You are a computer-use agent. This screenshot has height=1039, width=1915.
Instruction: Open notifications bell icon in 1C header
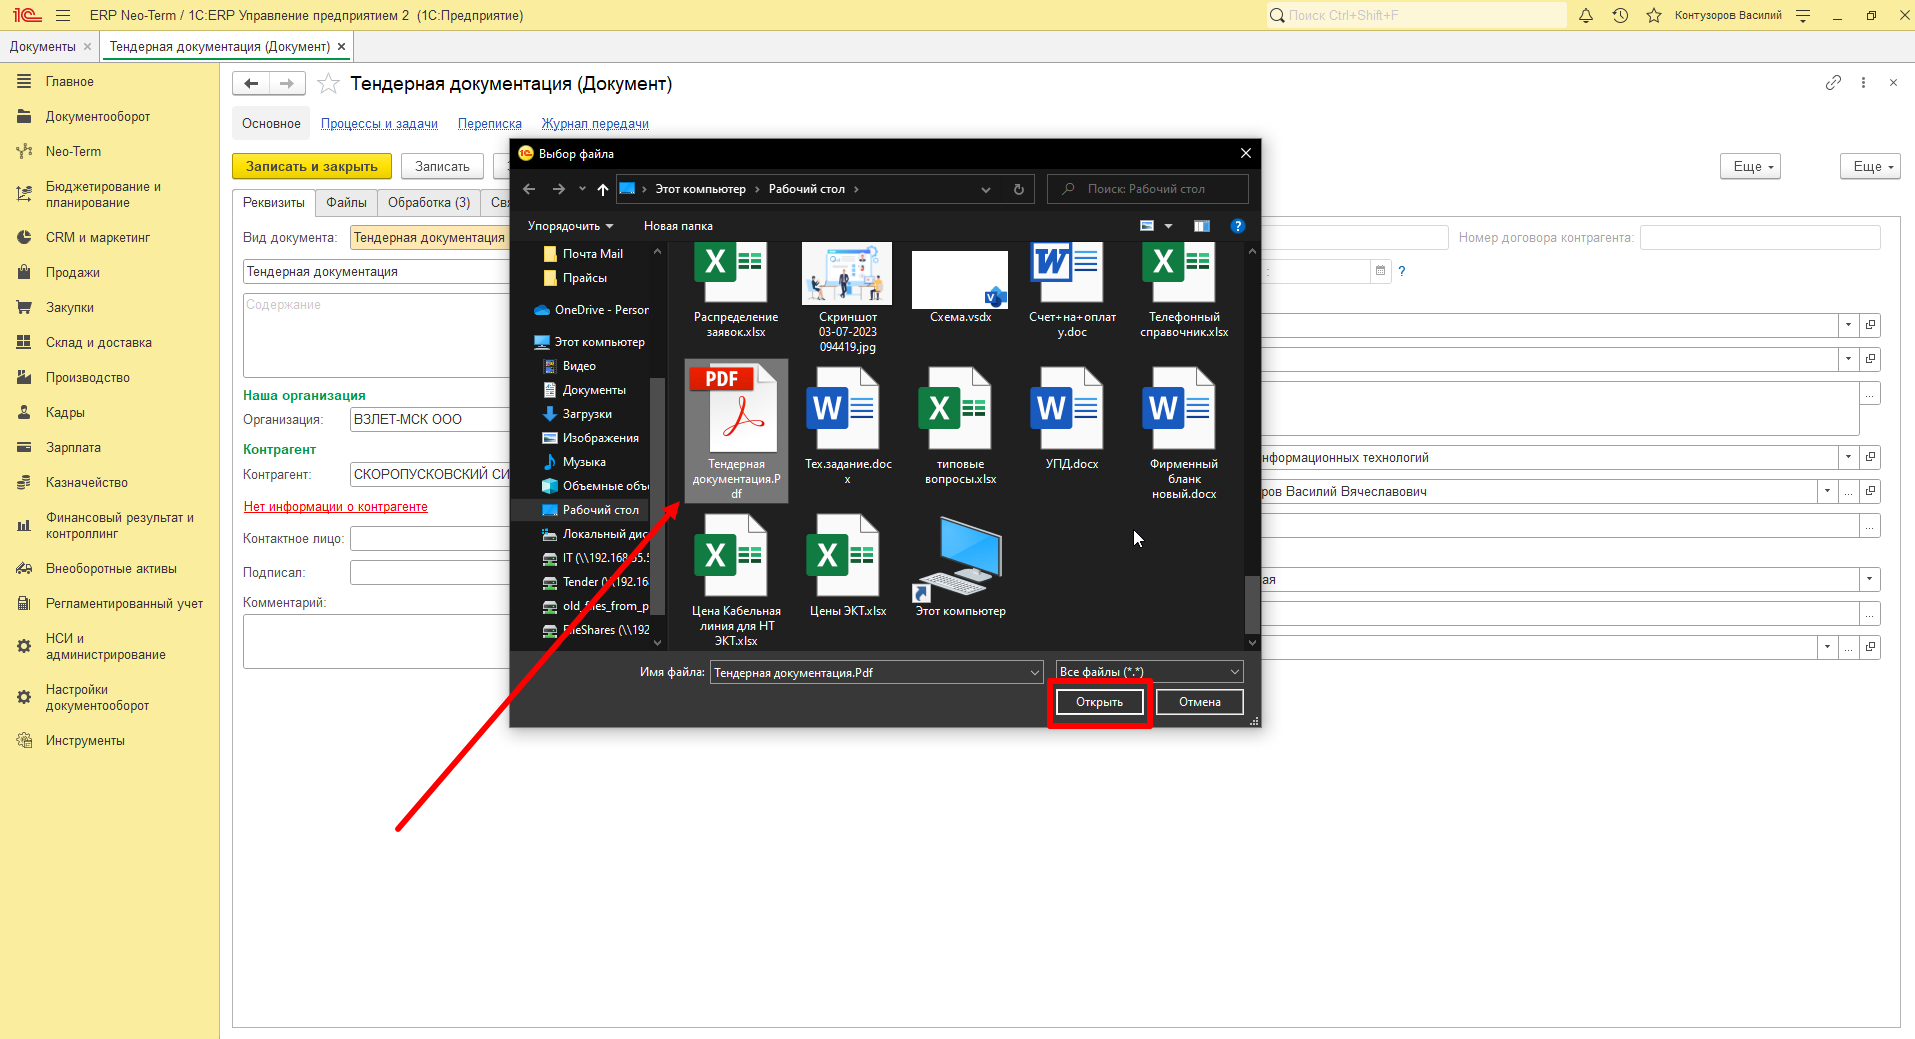1586,15
